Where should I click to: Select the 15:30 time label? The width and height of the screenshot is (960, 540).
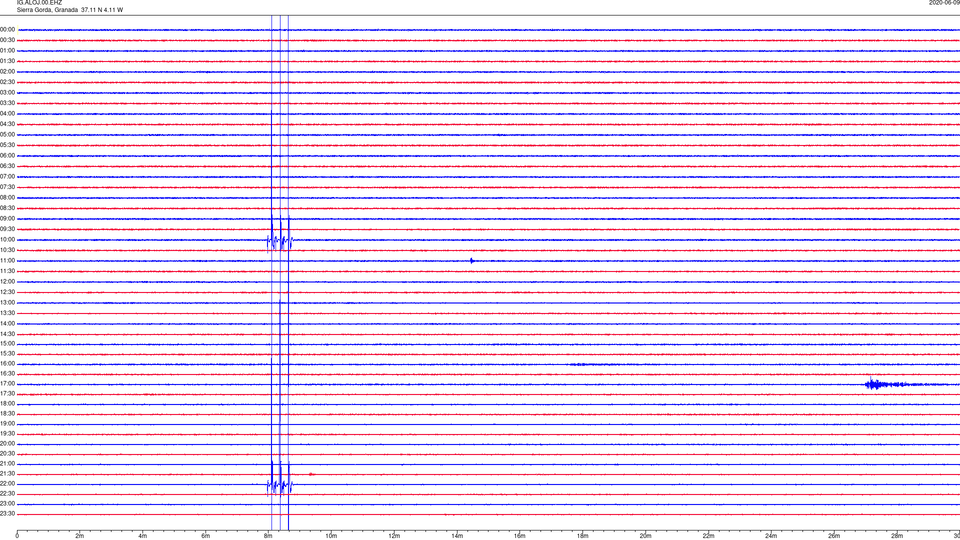tap(8, 354)
